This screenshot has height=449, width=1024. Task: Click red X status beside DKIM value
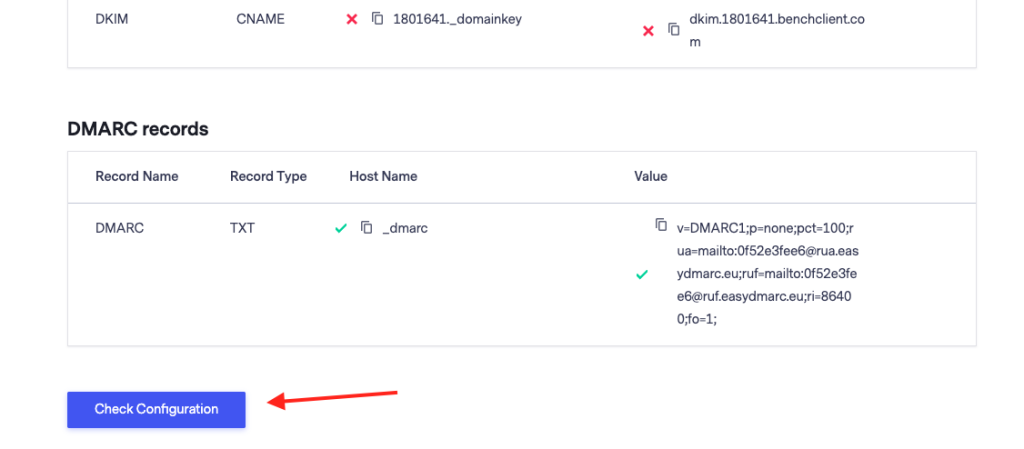(648, 31)
